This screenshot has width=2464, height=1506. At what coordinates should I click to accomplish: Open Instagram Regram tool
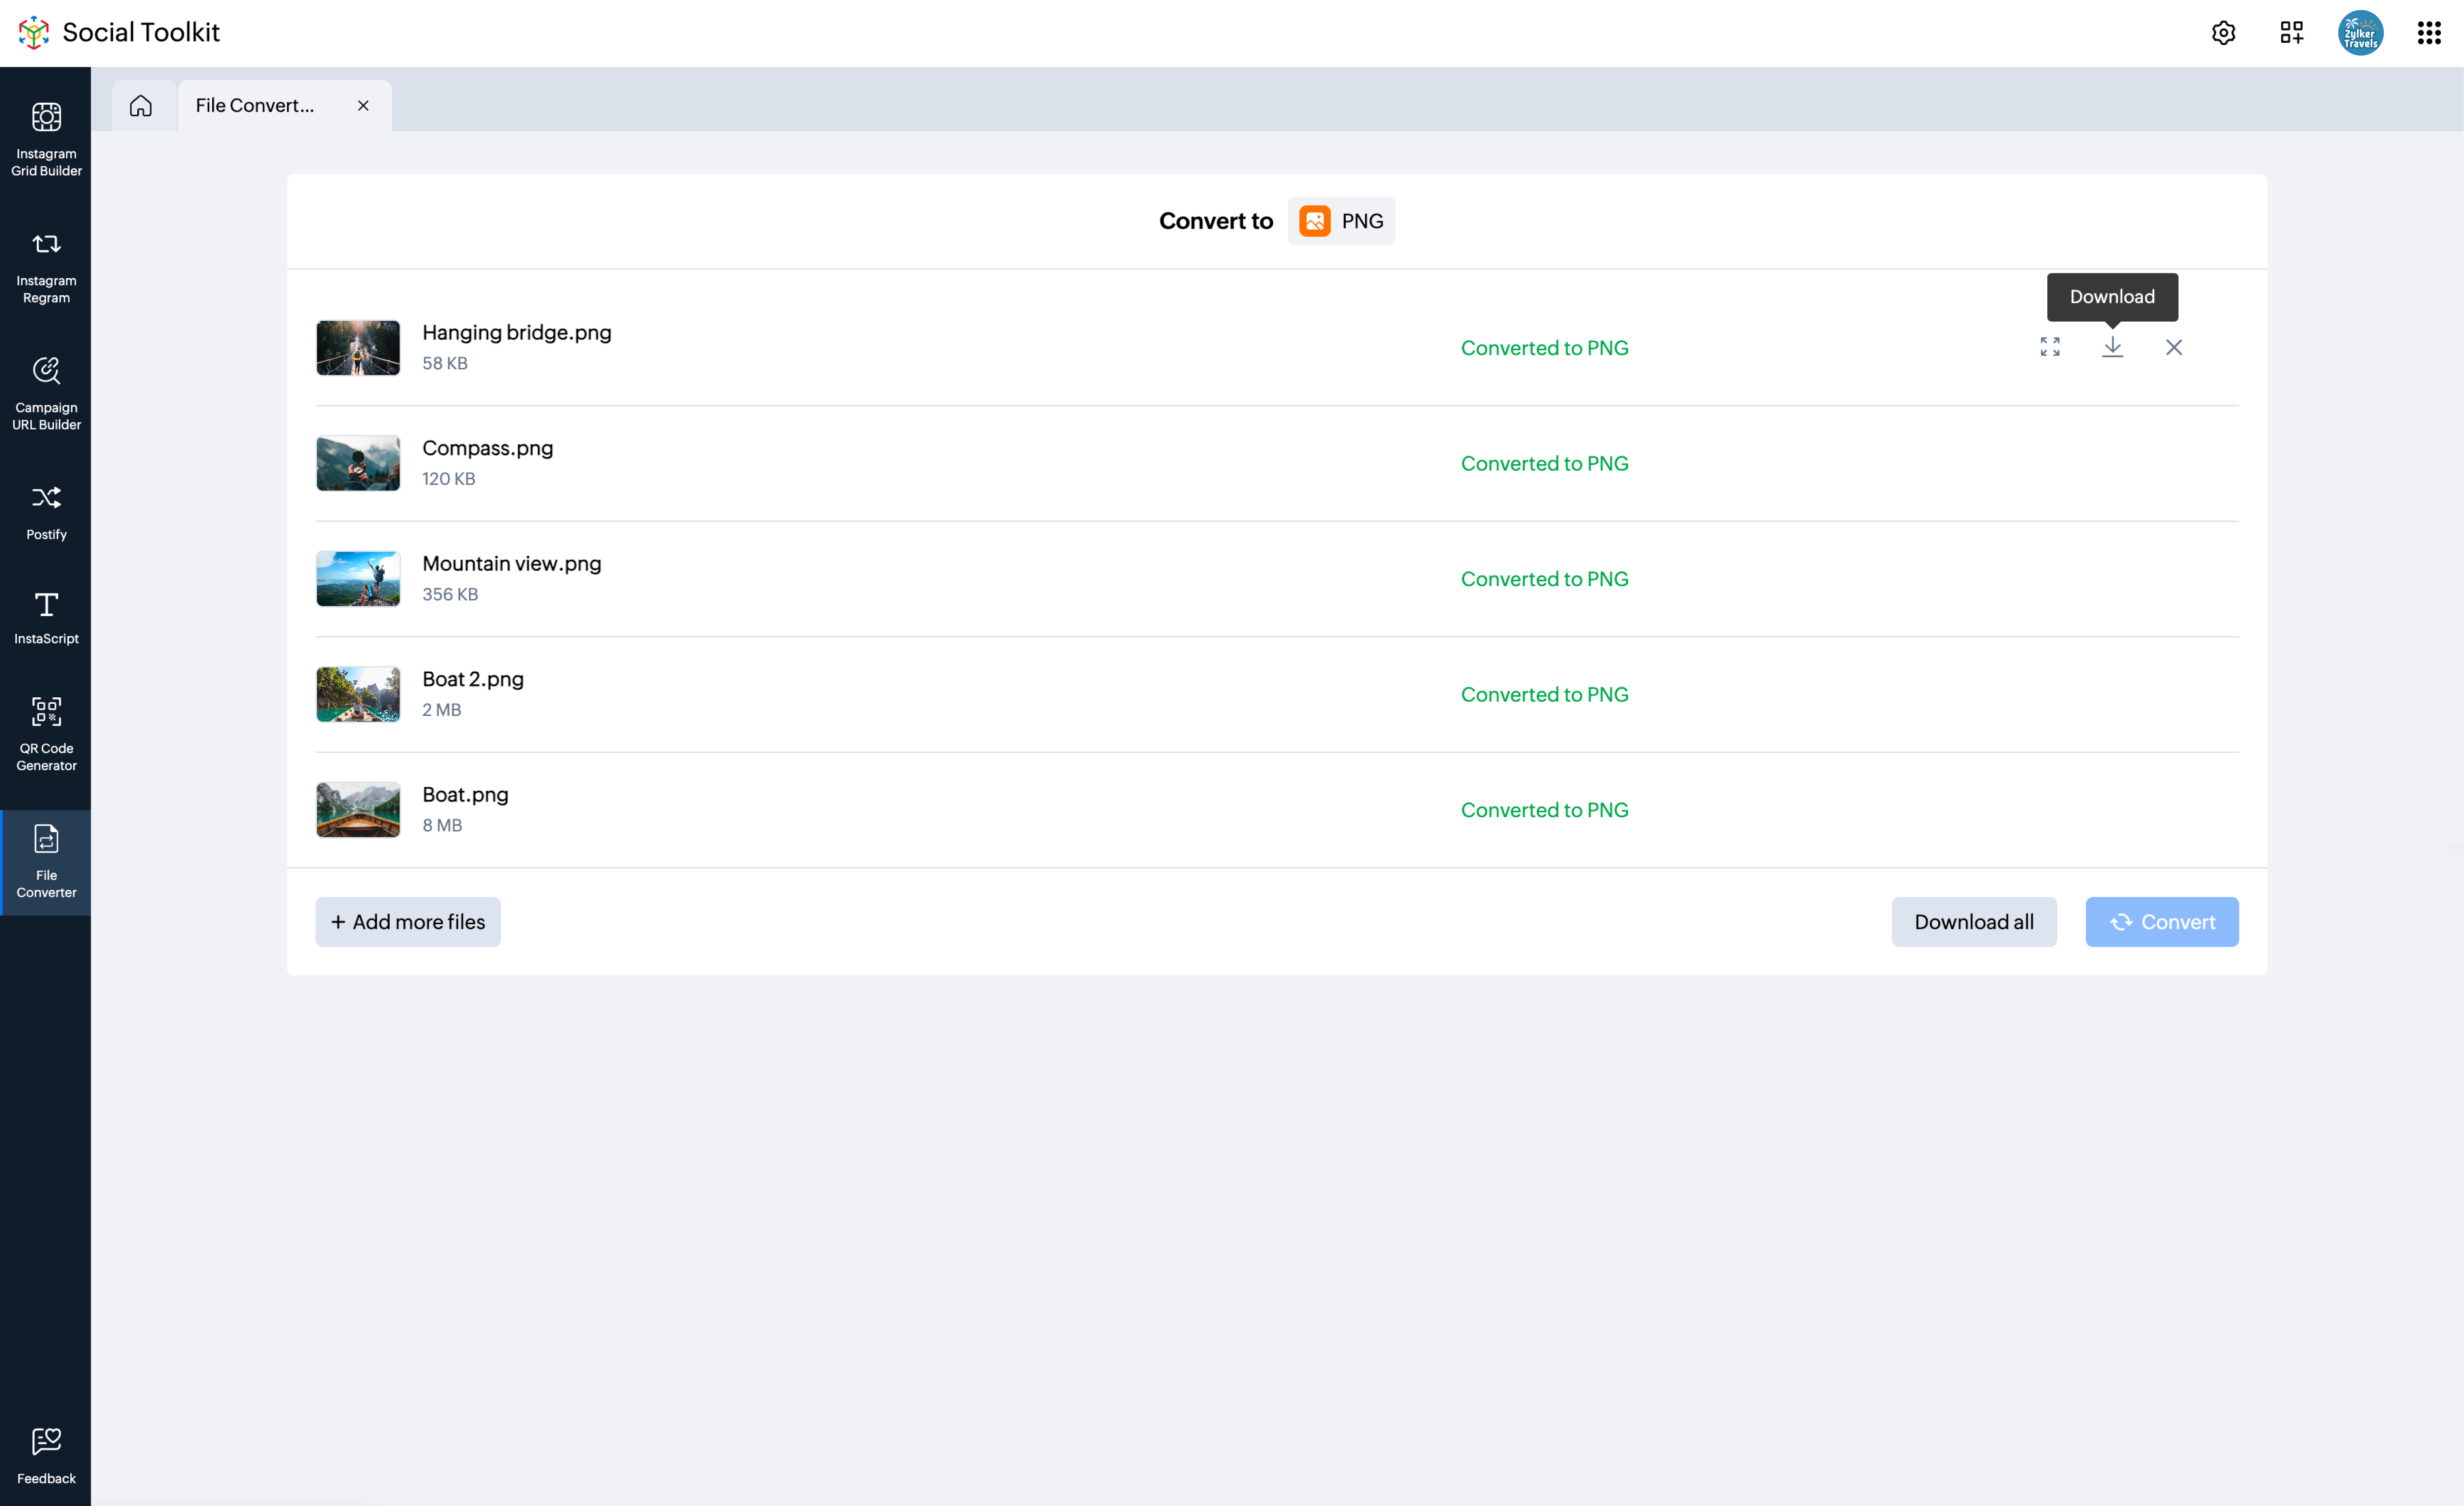[46, 266]
